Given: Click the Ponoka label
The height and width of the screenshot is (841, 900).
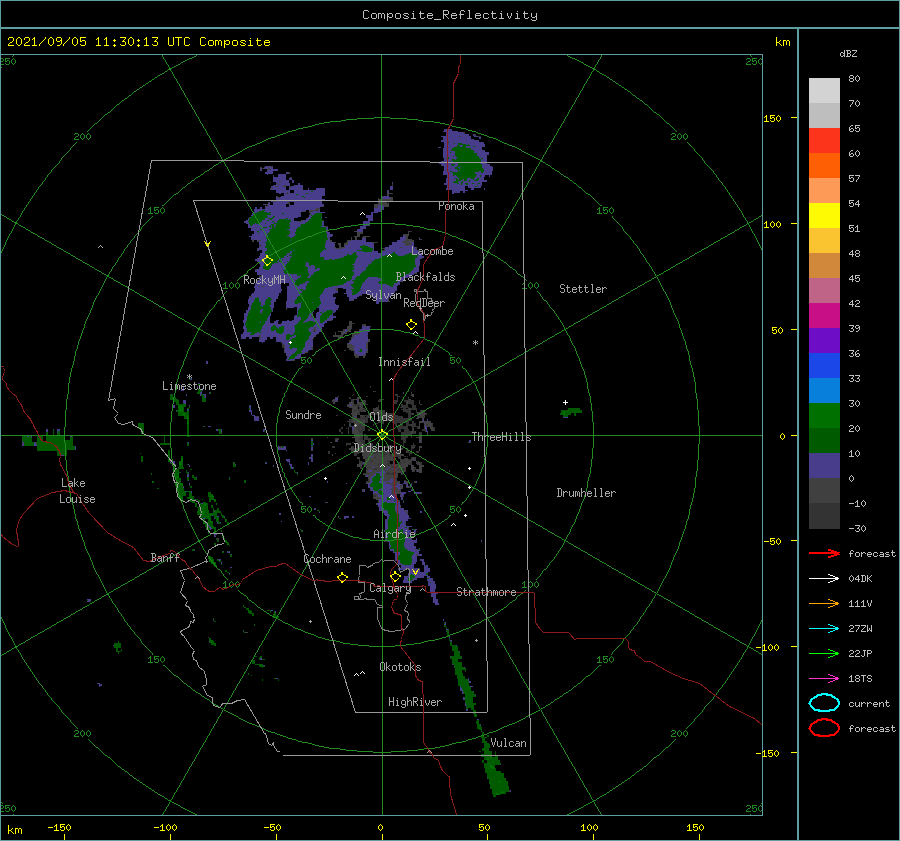Looking at the screenshot, I should pyautogui.click(x=456, y=206).
